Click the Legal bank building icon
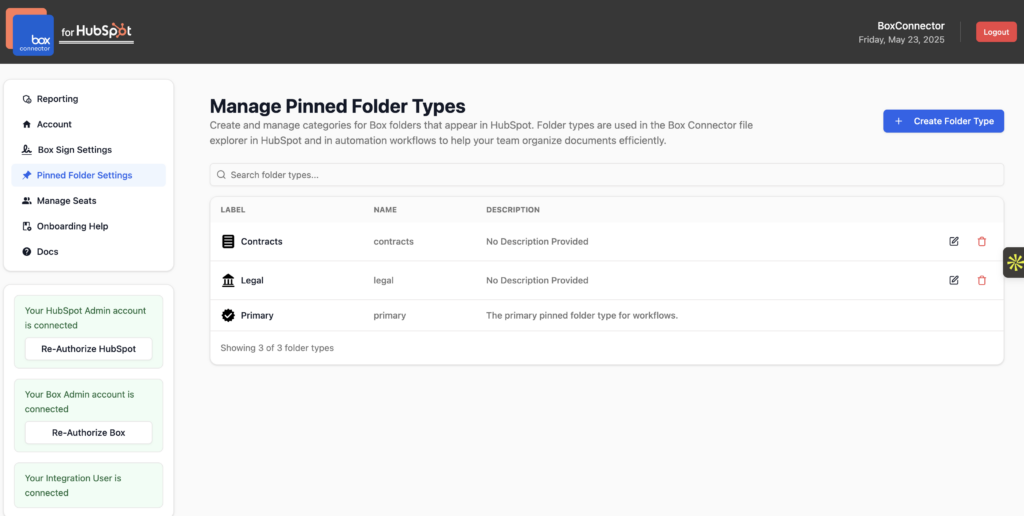This screenshot has width=1024, height=516. tap(228, 280)
